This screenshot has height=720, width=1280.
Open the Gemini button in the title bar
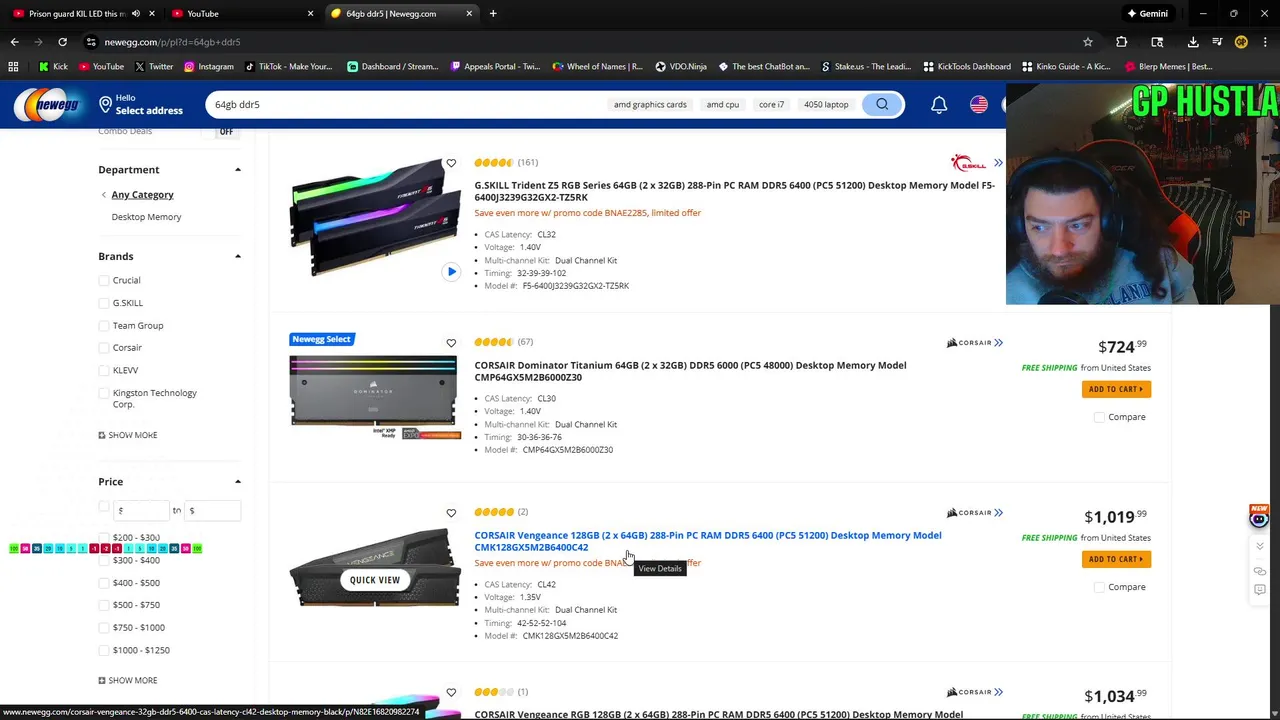tap(1147, 14)
